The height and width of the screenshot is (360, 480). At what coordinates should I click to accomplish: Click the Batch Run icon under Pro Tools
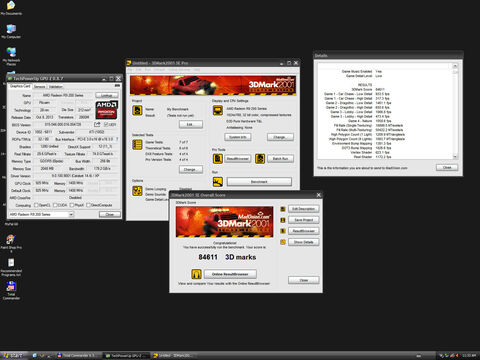(260, 159)
